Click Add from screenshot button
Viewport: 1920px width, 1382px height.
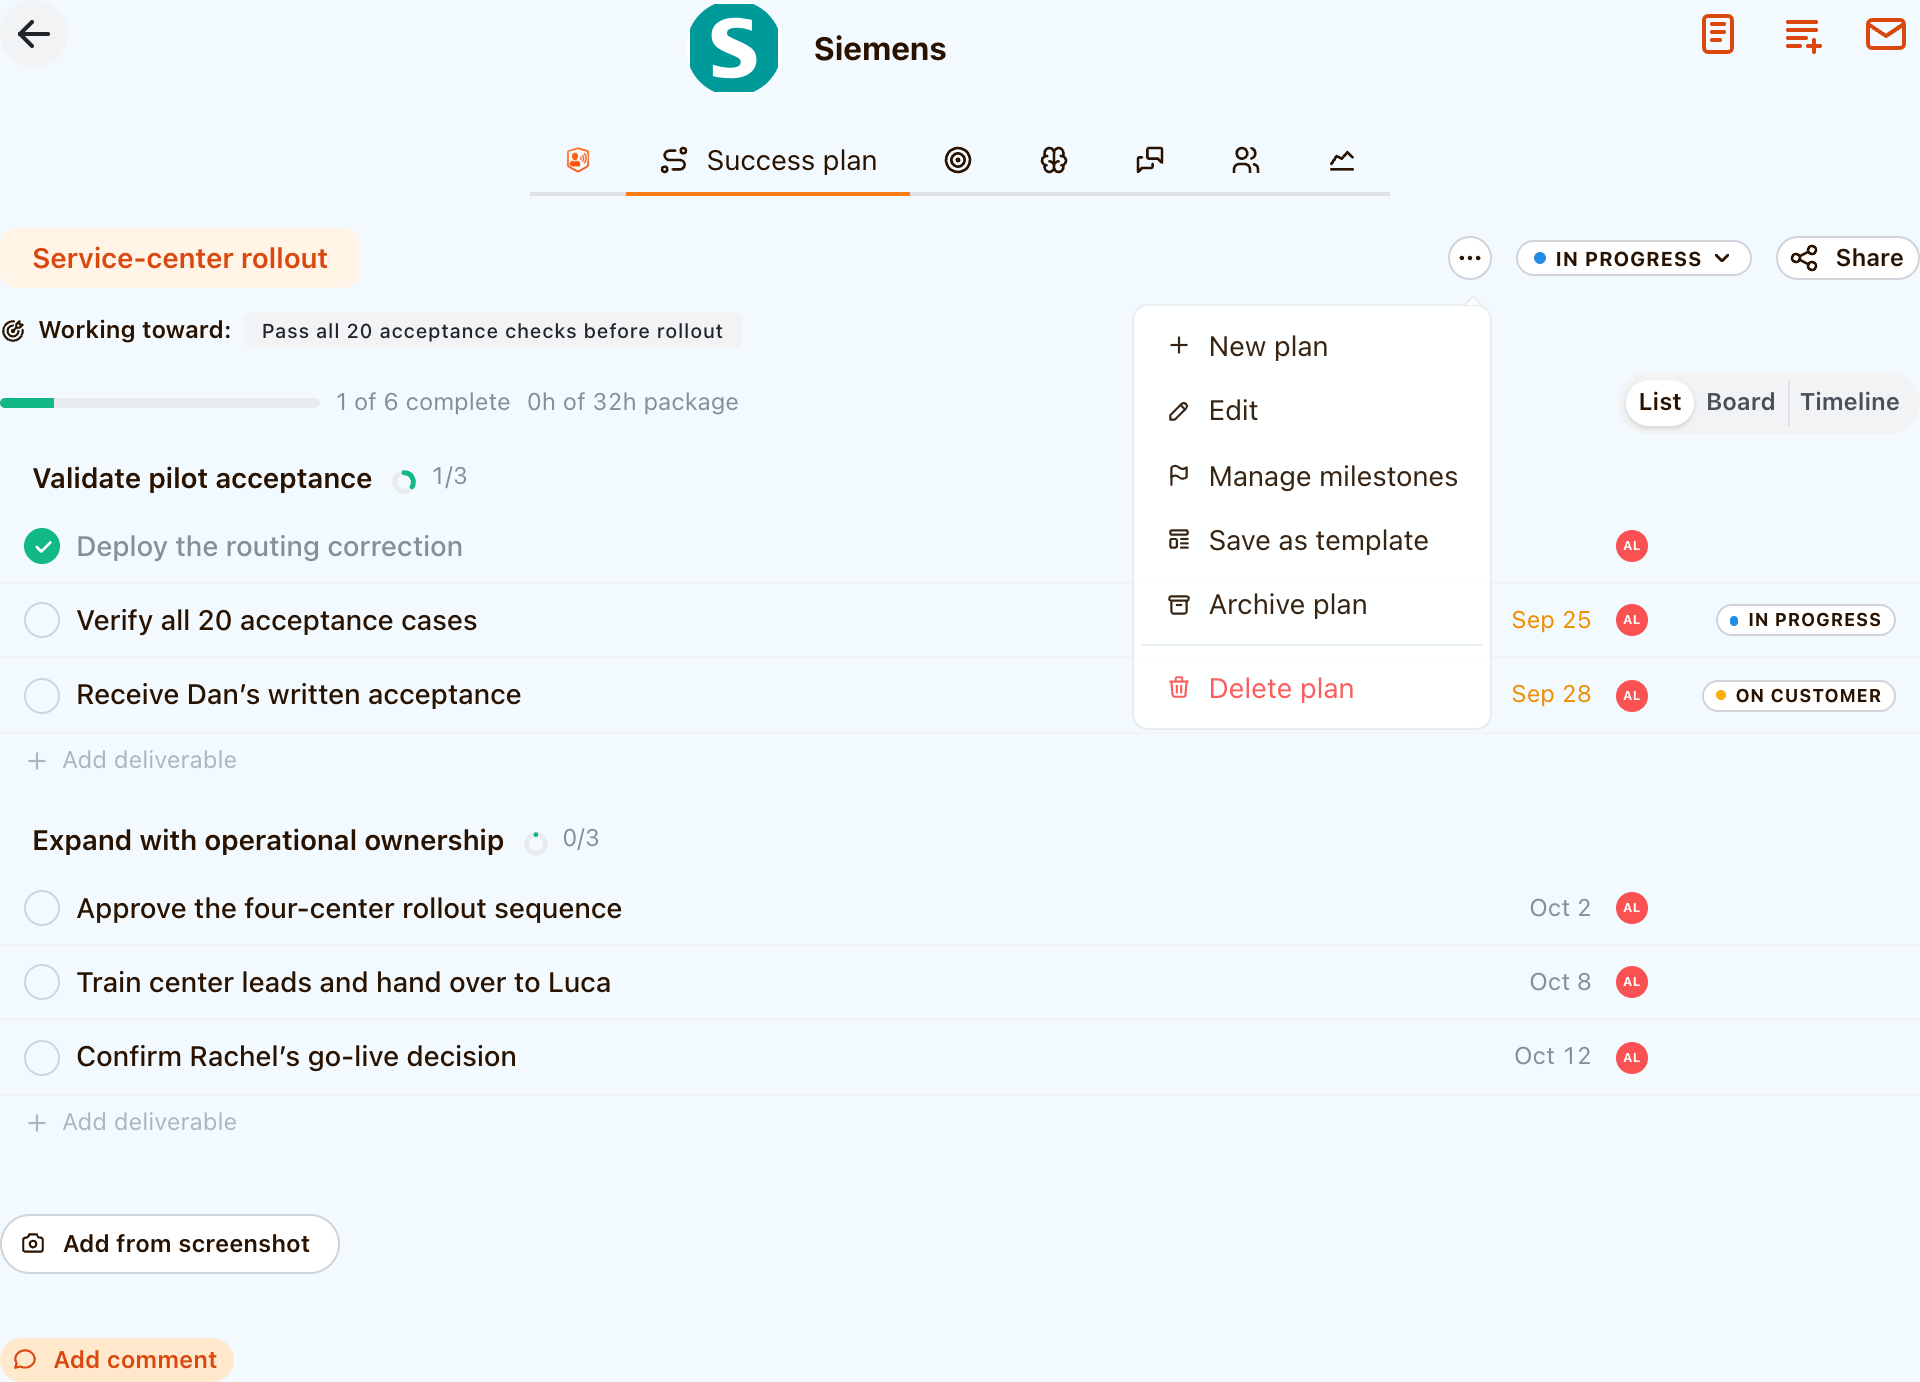170,1244
